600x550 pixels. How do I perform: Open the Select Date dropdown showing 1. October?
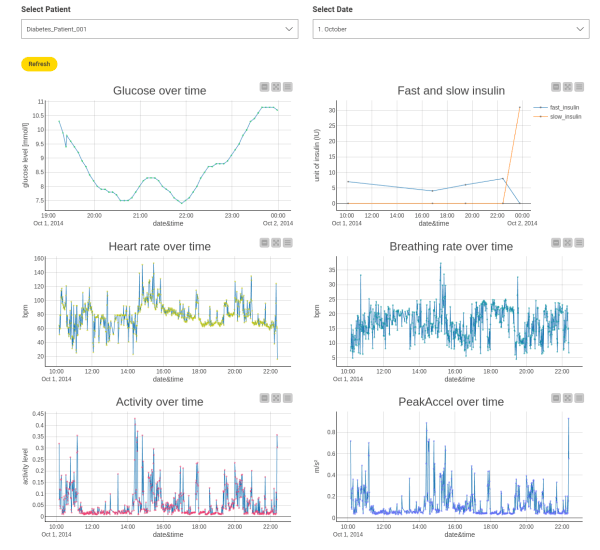coord(451,29)
